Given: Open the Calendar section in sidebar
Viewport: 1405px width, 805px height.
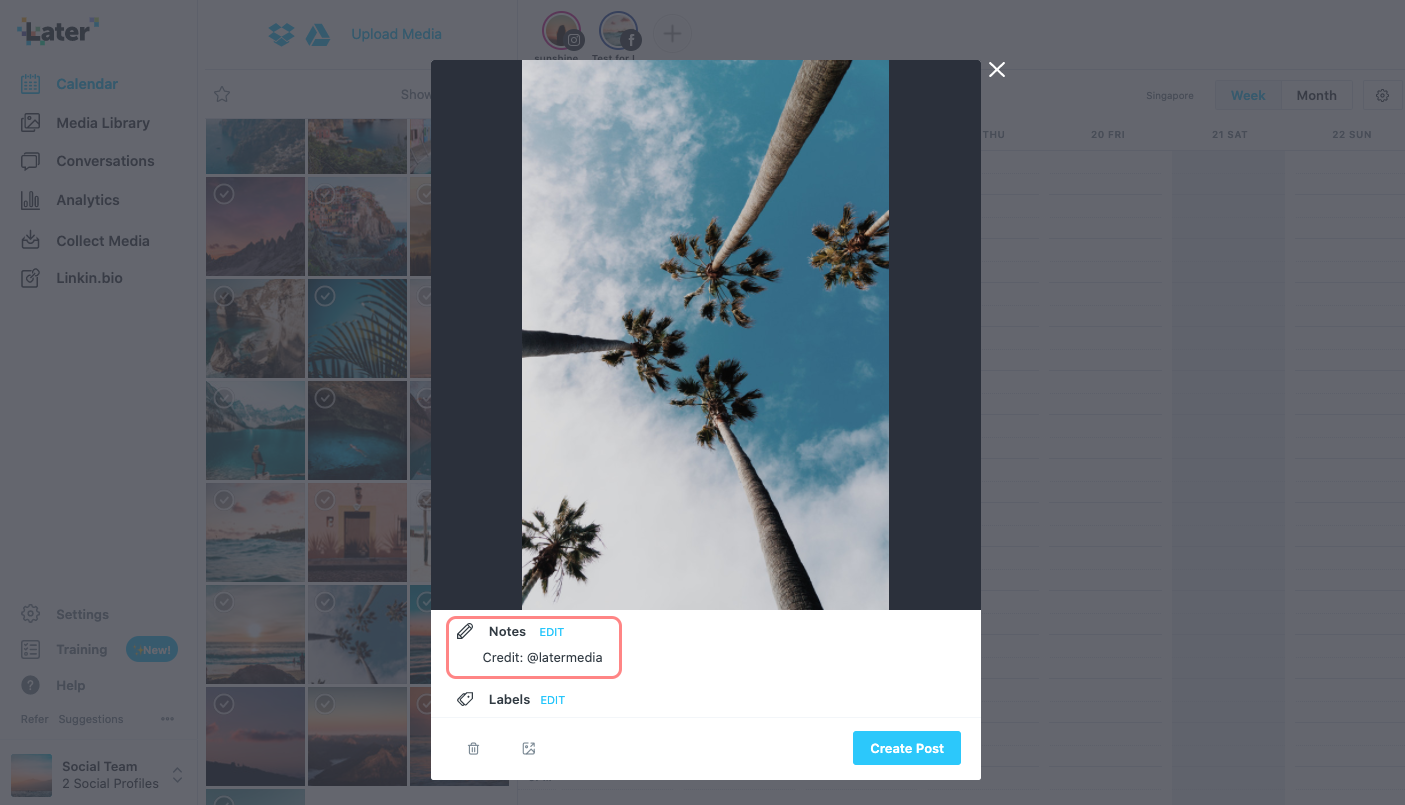Looking at the screenshot, I should 87,84.
